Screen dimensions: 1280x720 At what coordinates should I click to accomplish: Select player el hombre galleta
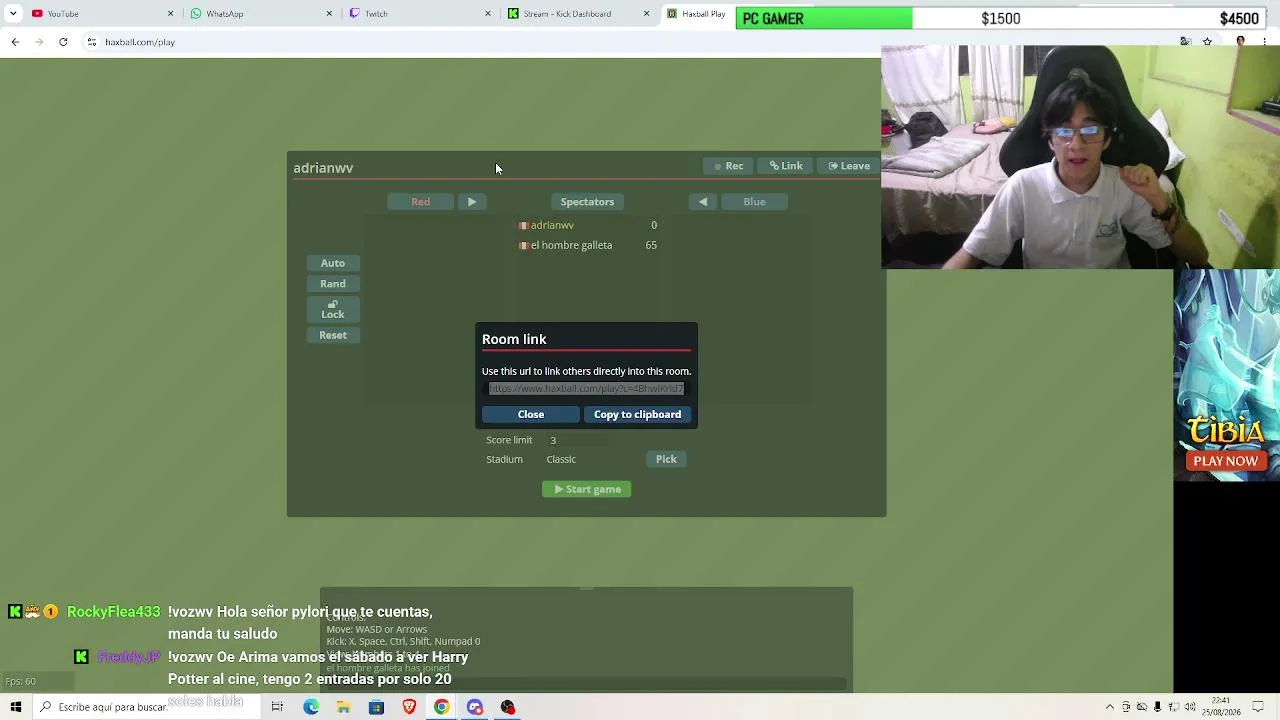587,245
